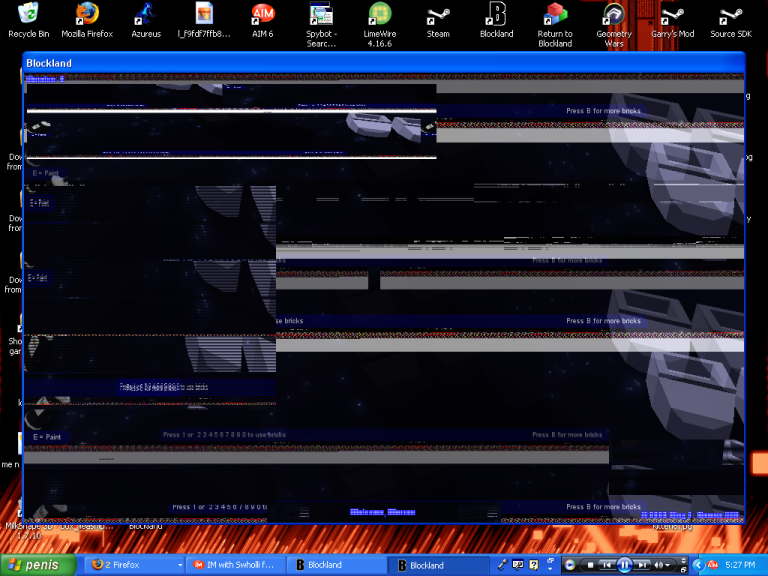Pause playback in the taskbar media player
The width and height of the screenshot is (768, 576).
tap(624, 565)
